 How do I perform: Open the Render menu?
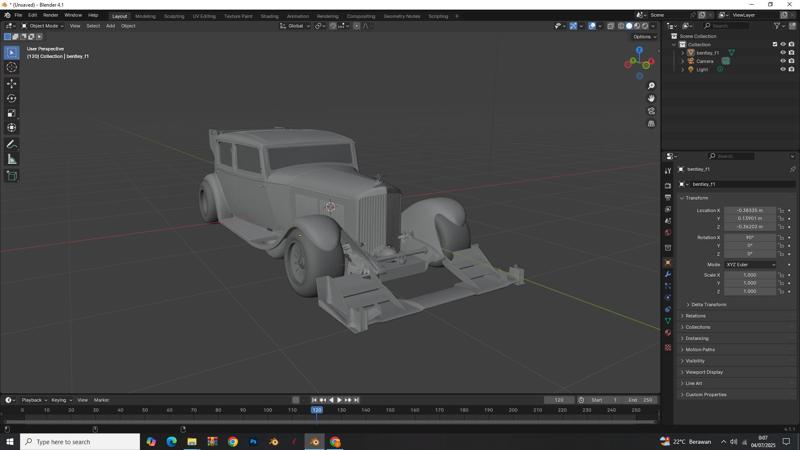(50, 15)
